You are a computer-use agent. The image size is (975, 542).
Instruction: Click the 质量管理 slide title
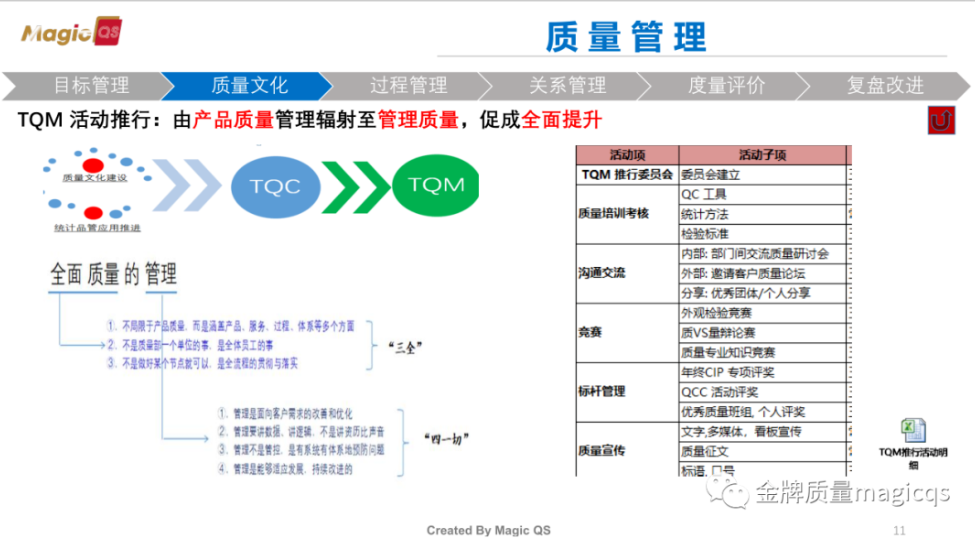coord(626,37)
